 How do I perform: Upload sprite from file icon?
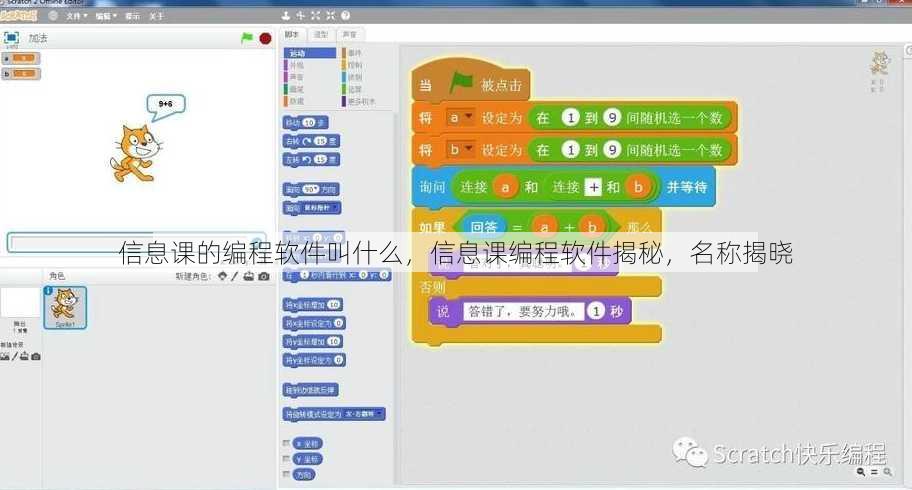tap(249, 276)
